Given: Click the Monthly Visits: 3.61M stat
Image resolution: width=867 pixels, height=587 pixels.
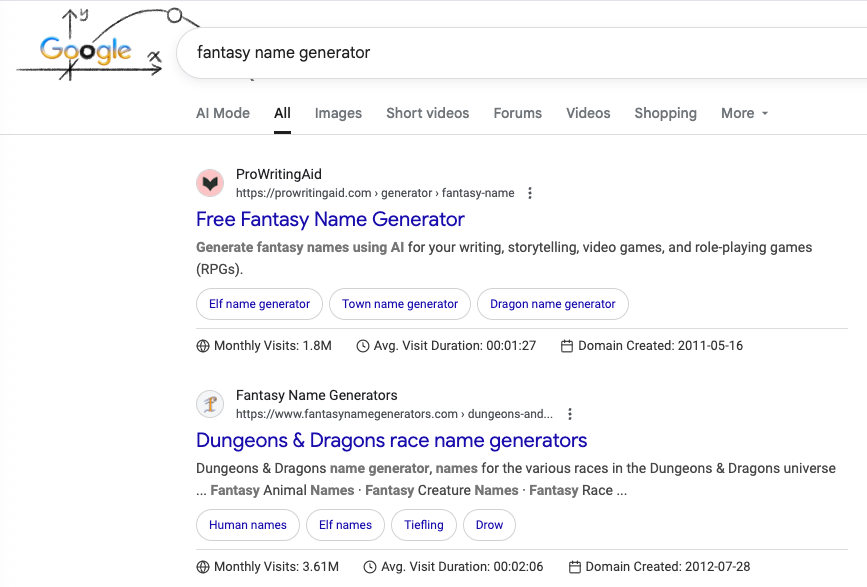Looking at the screenshot, I should click(268, 567).
